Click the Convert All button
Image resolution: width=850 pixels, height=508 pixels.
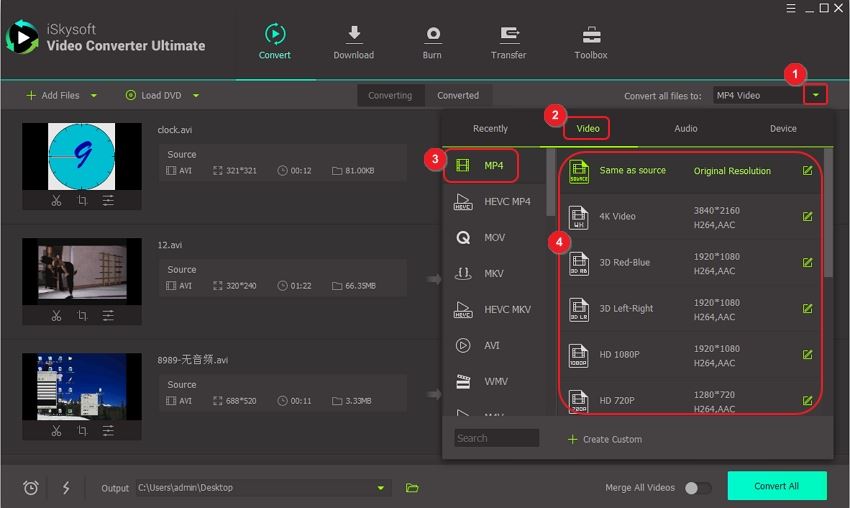pos(776,486)
